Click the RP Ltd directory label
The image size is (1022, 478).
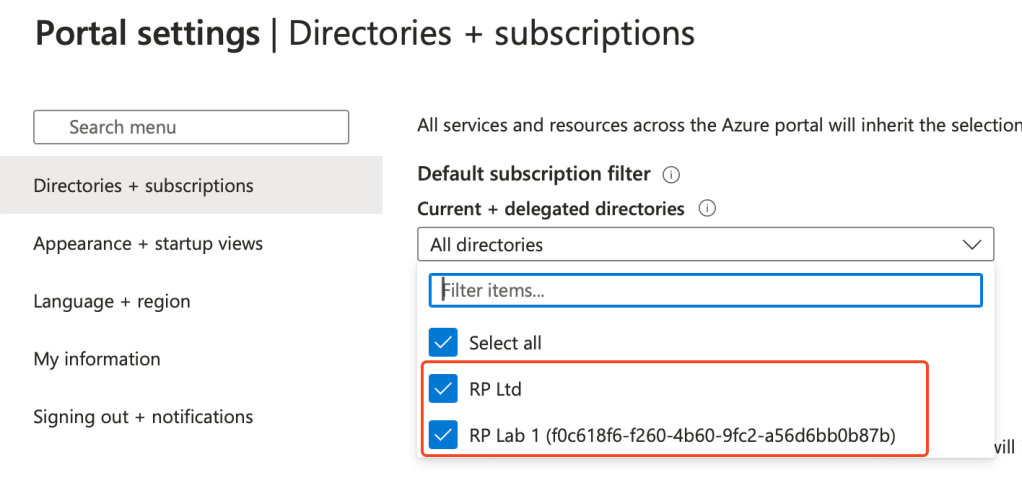[495, 389]
